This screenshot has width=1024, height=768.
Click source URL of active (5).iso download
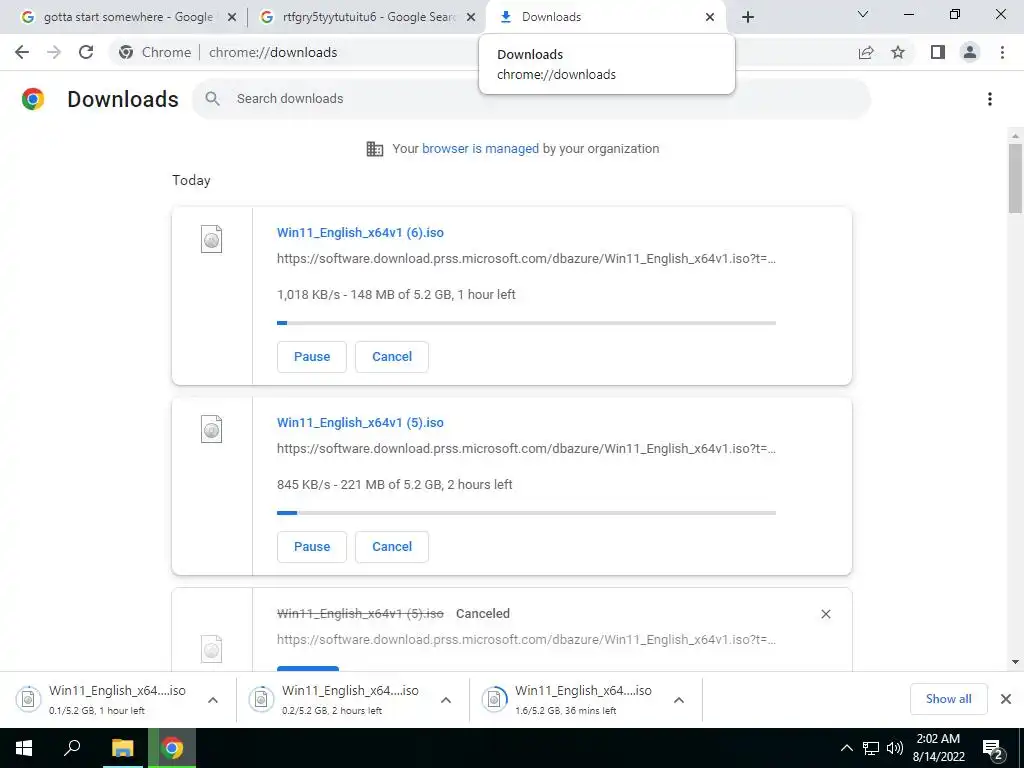(526, 449)
